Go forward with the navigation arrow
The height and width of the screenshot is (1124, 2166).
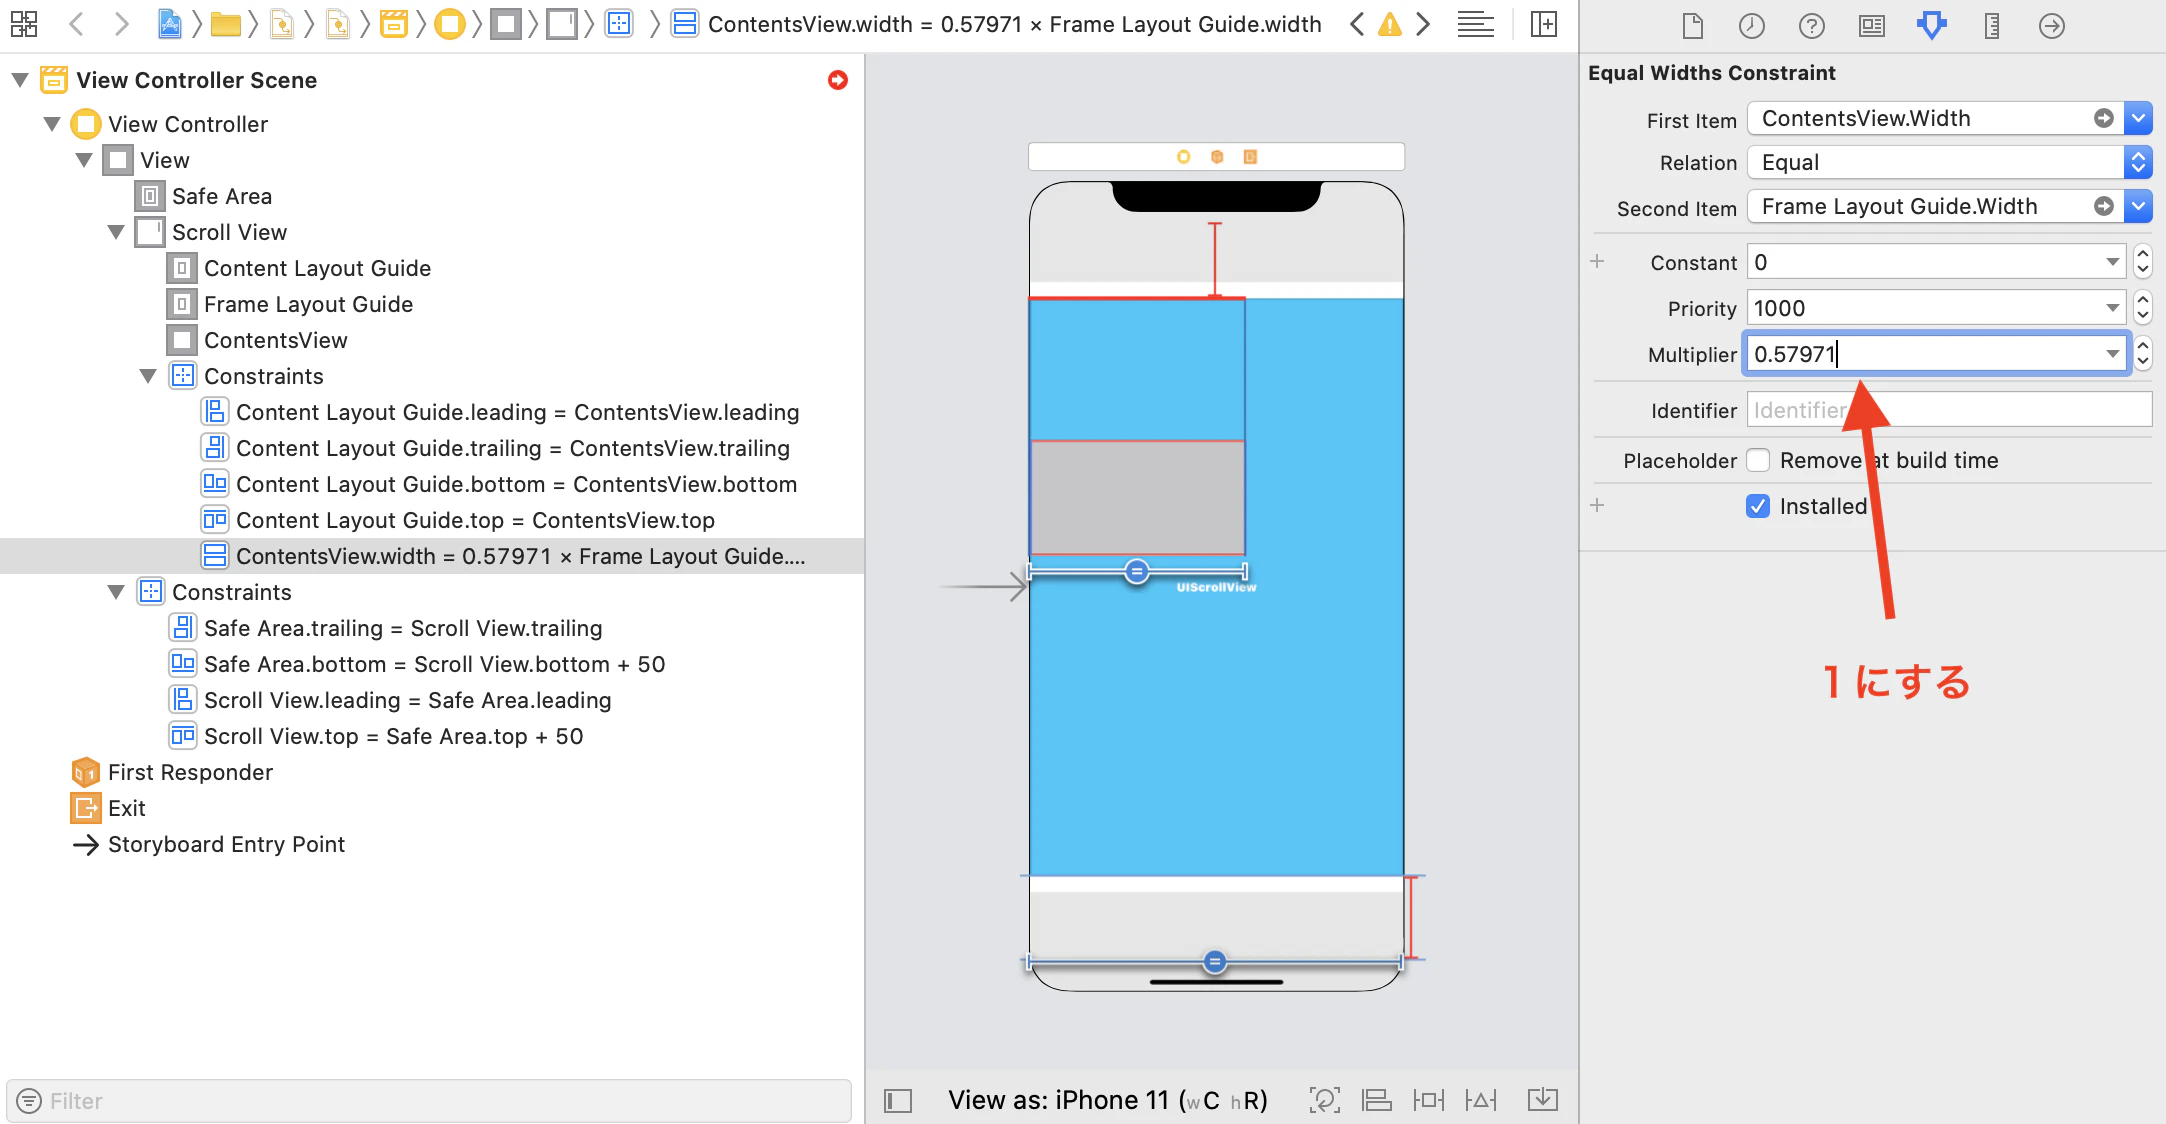(121, 24)
